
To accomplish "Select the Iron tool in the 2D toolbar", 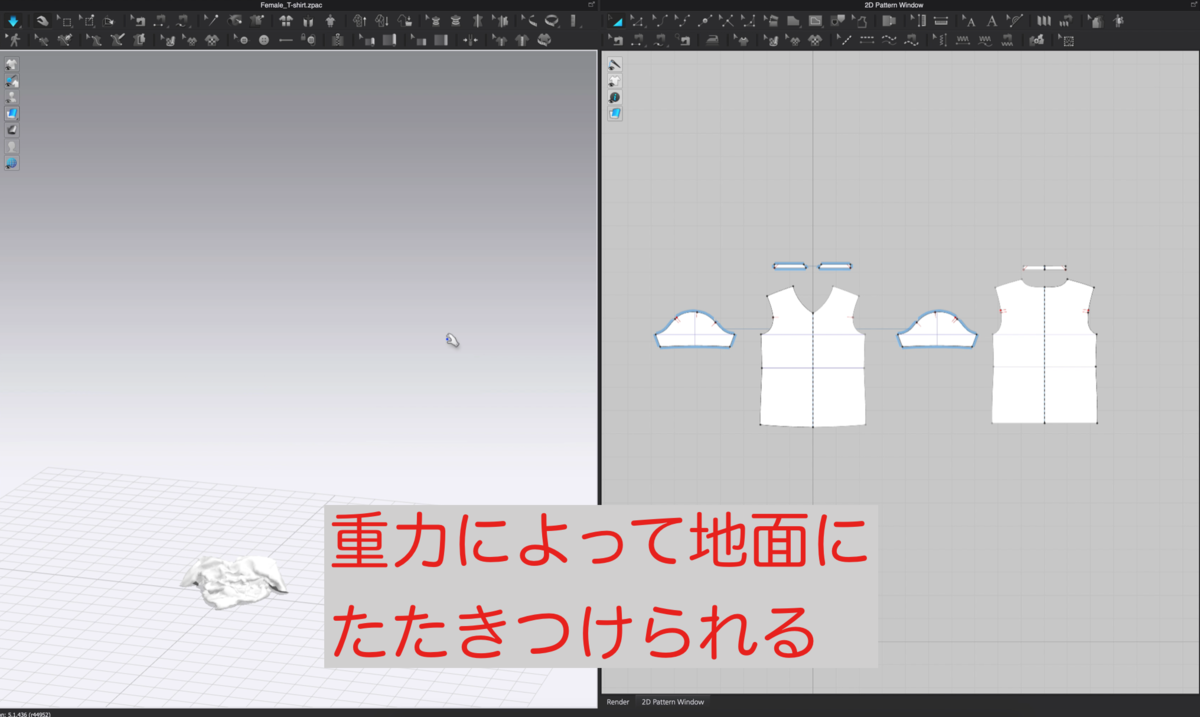I will (713, 40).
